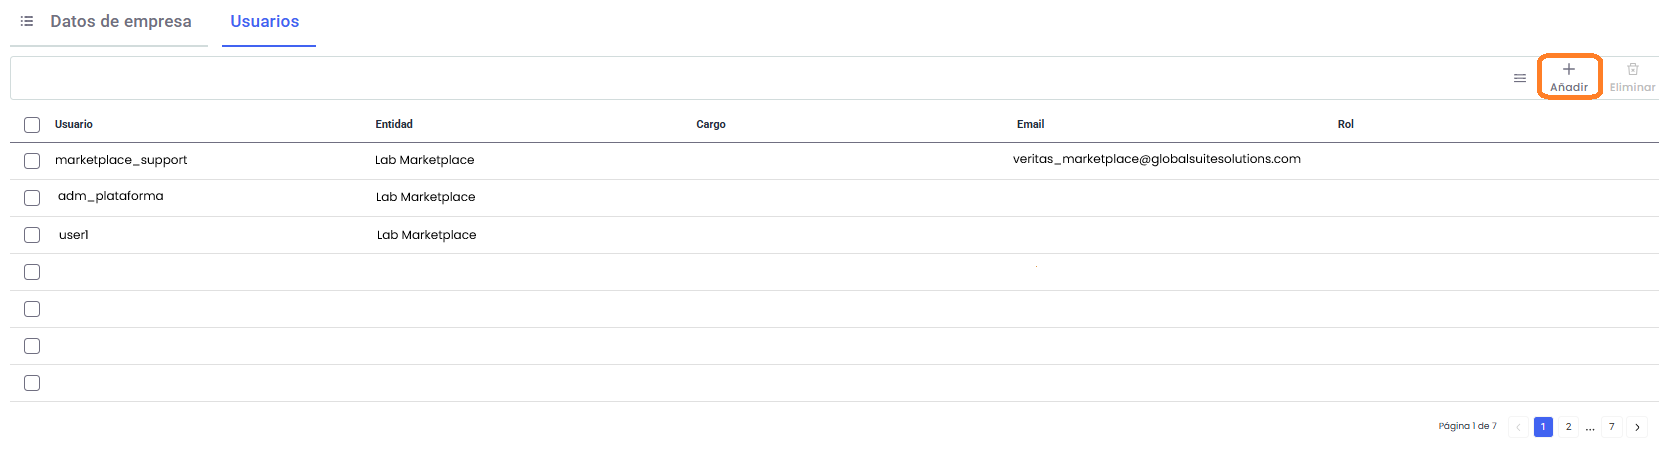Screen dimensions: 1675x463
Task: Open the Datos de empresa tab
Action: tap(120, 22)
